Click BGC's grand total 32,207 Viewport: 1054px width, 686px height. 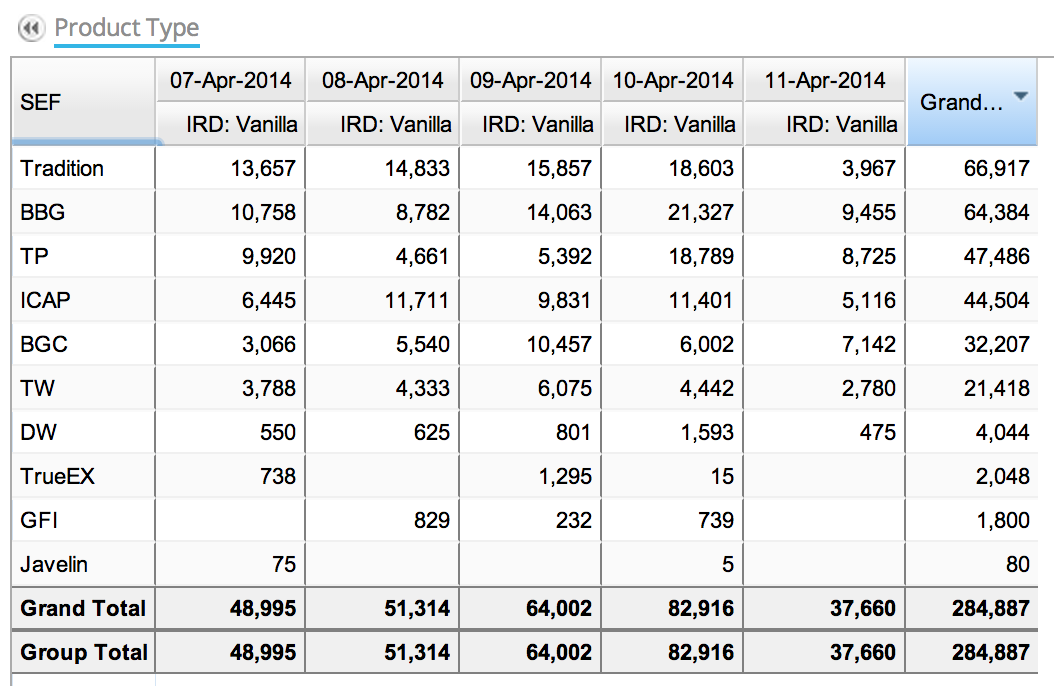pos(996,344)
